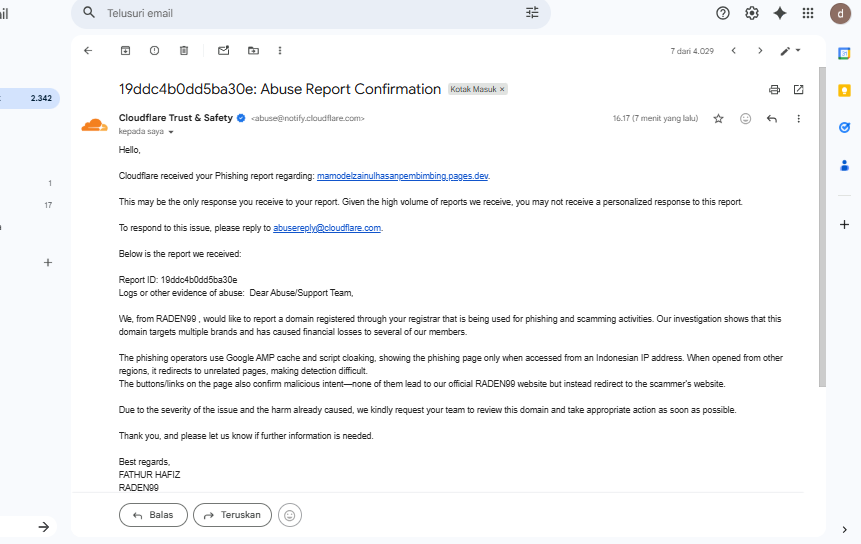The height and width of the screenshot is (544, 861).
Task: Click the Cloudflare sender avatar logo
Action: tap(94, 125)
